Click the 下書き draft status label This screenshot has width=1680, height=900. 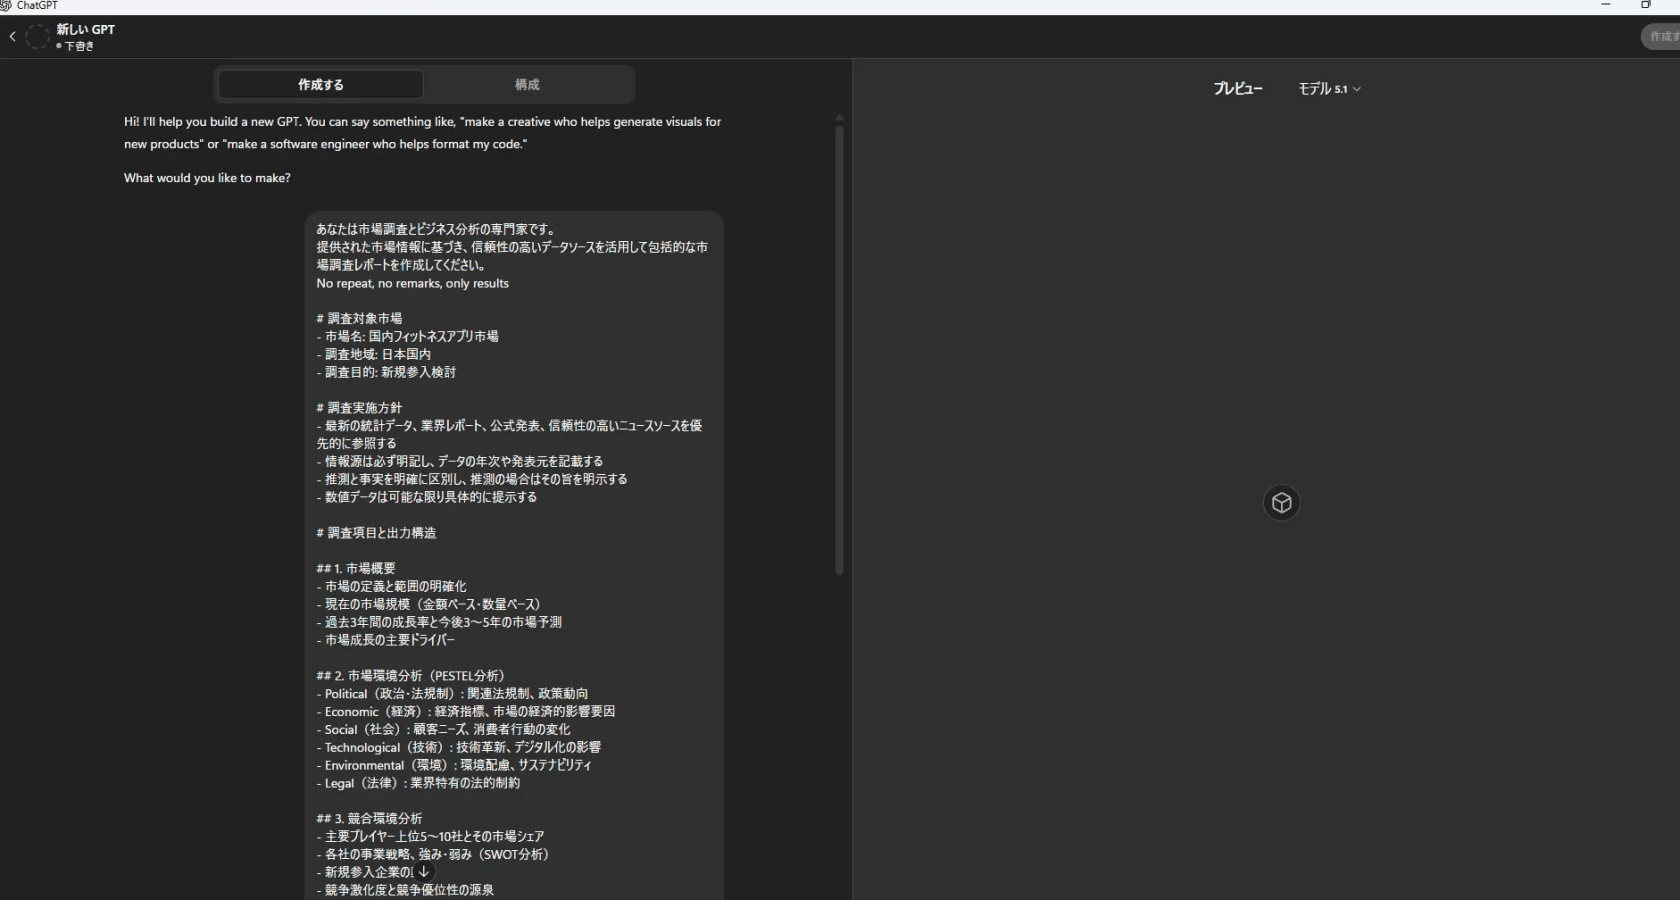click(78, 46)
